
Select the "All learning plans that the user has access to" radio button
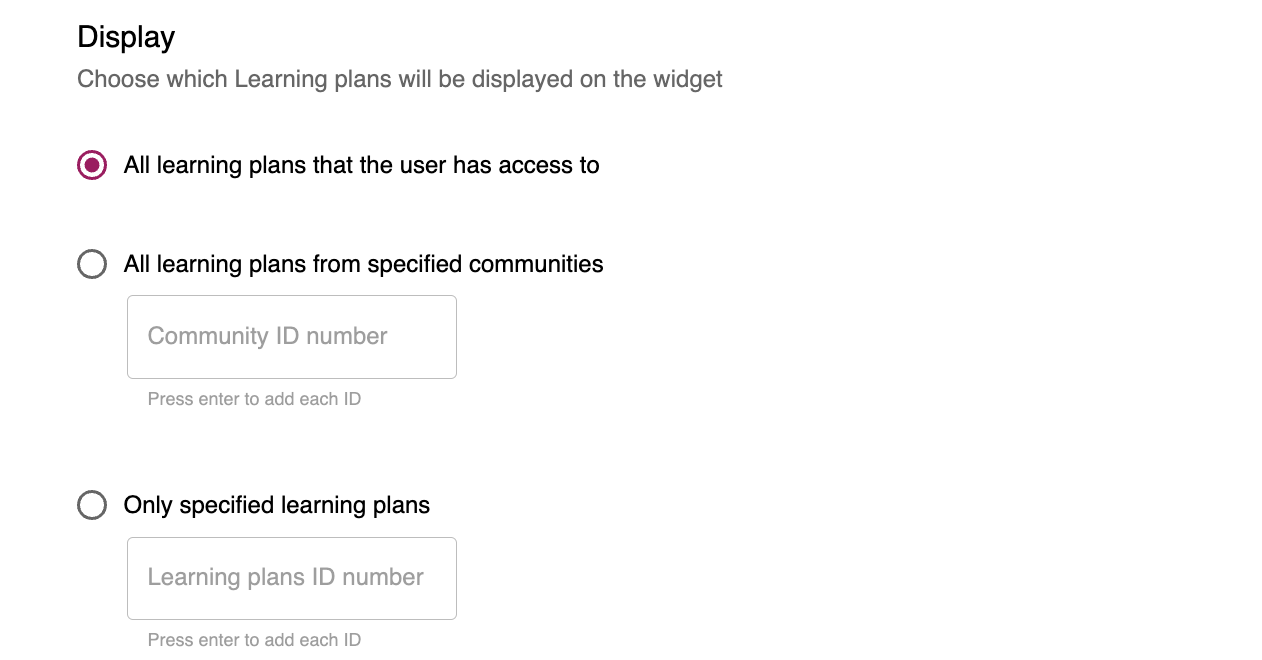coord(92,165)
